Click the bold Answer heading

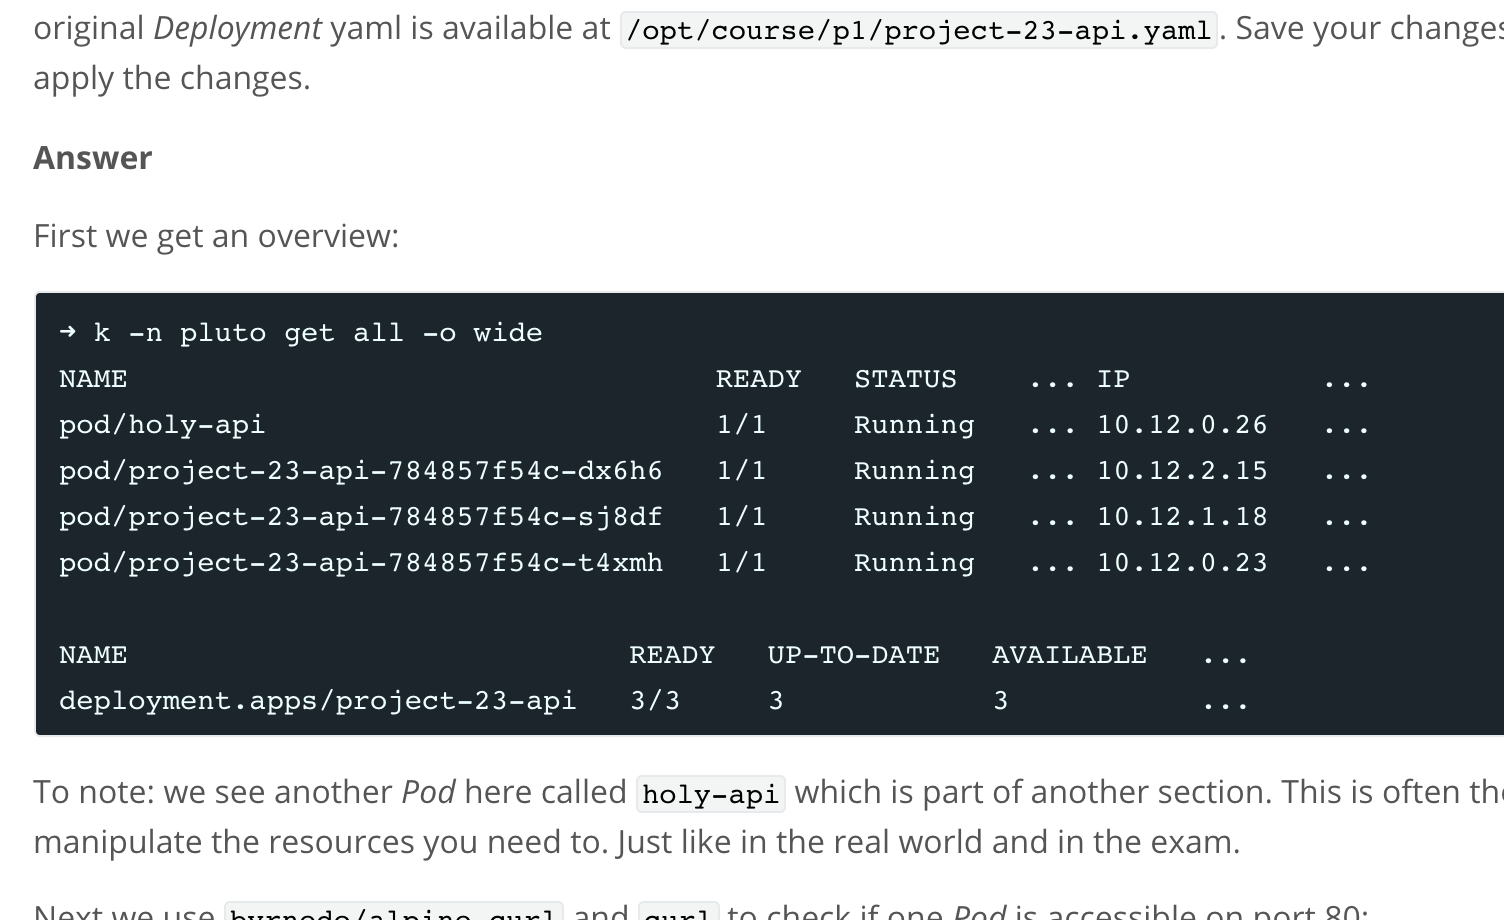[93, 158]
